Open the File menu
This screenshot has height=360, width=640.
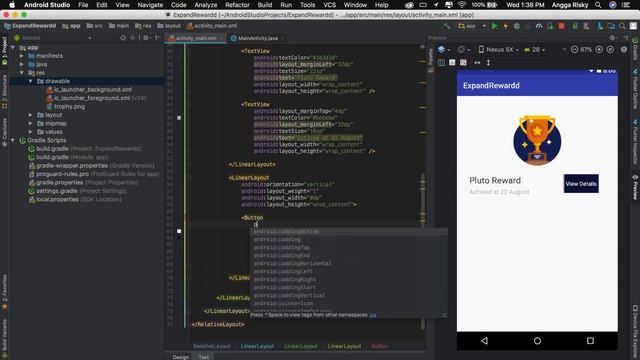(x=83, y=5)
